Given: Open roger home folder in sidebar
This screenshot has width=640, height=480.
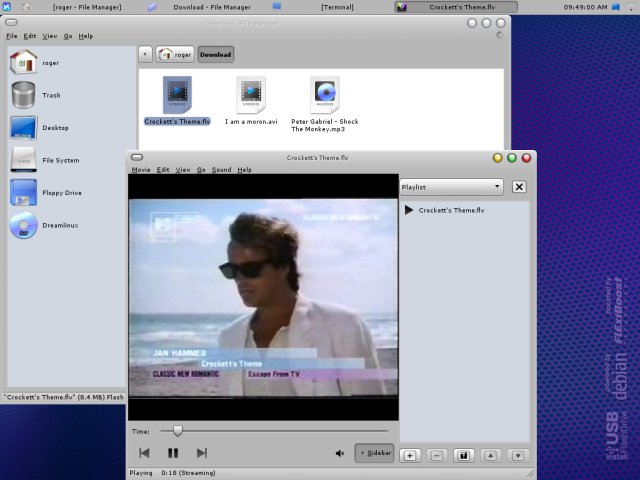Looking at the screenshot, I should pos(35,62).
